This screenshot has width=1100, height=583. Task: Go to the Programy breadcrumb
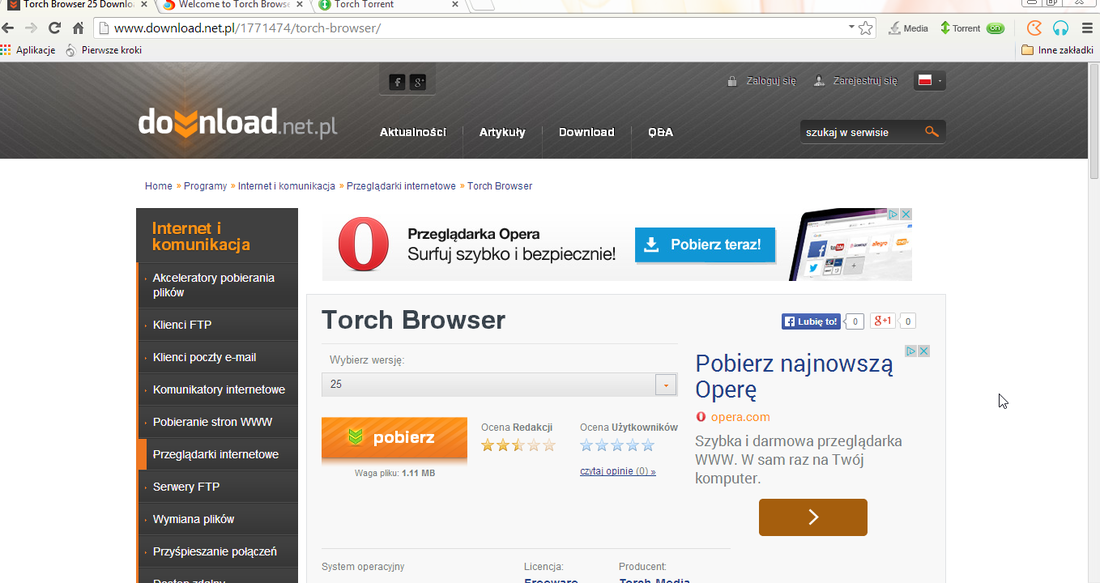(x=206, y=186)
